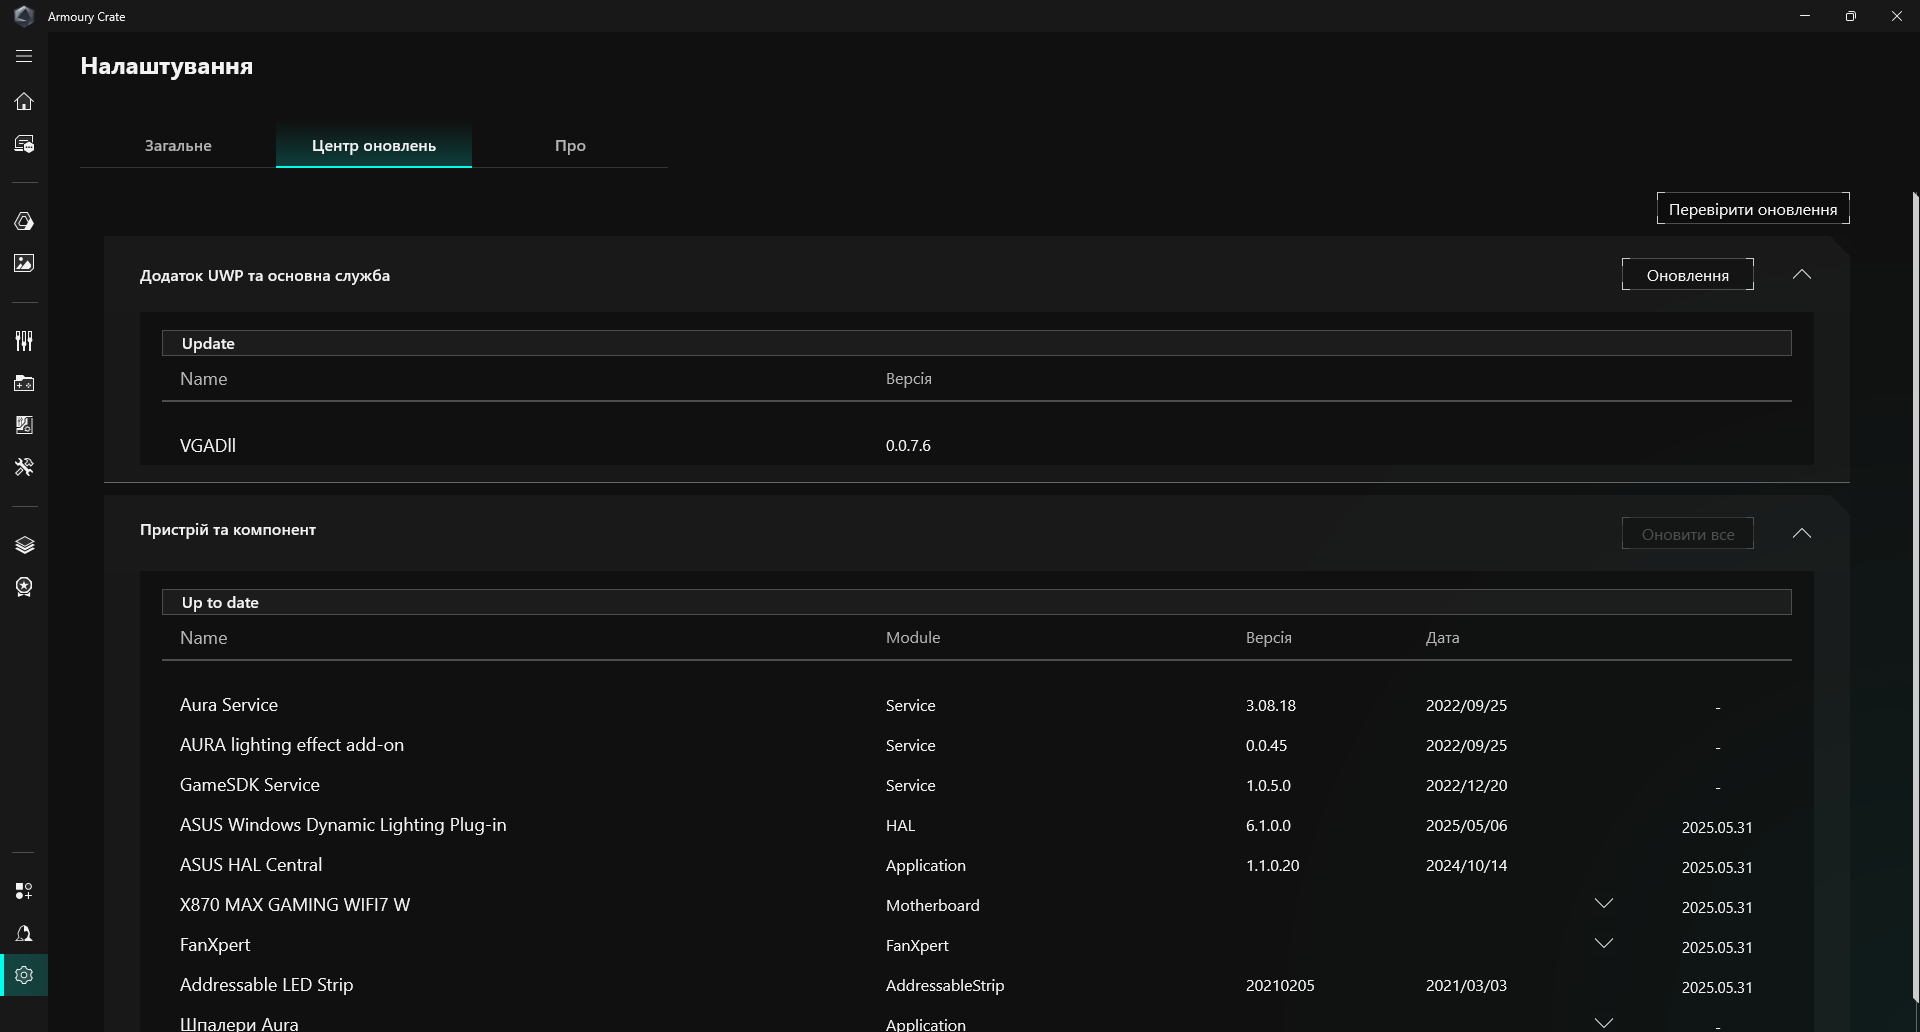Viewport: 1920px width, 1032px height.
Task: Select the X870 MAX GAMING WIFI7 W name
Action: point(295,905)
